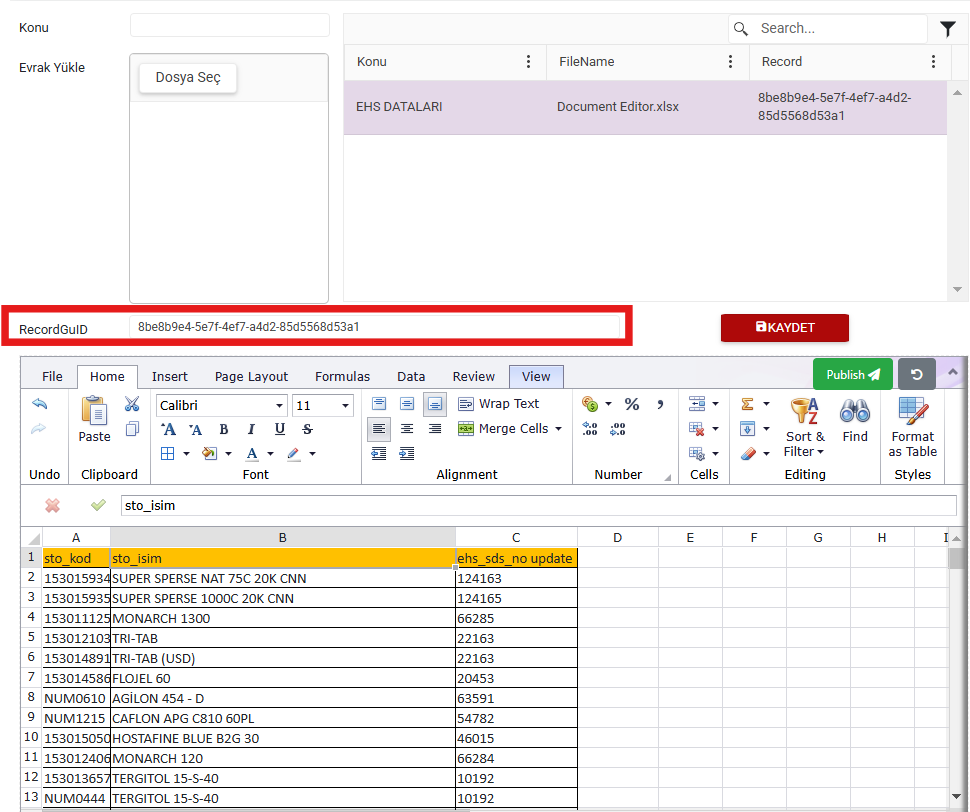Click the Increase Indent icon
Image resolution: width=970 pixels, height=812 pixels.
click(x=407, y=454)
